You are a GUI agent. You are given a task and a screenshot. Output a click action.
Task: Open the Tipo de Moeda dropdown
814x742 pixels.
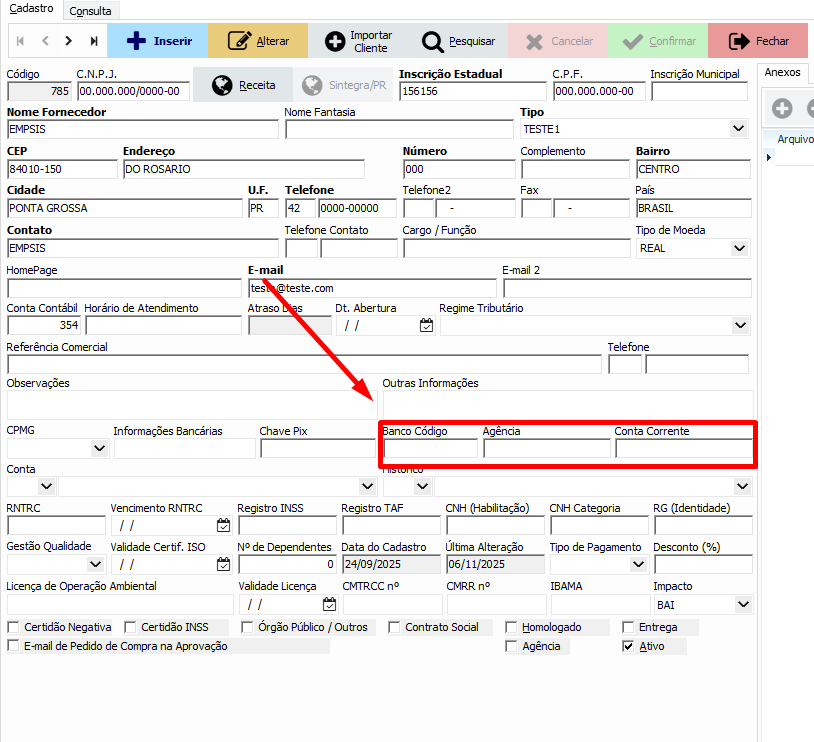[x=739, y=248]
